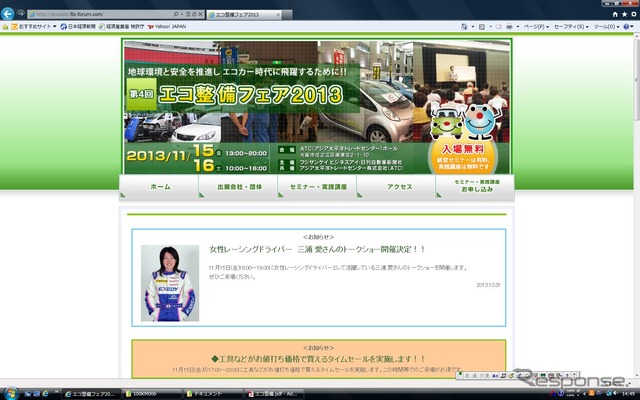Viewport: 640px width, 400px height.
Task: Open the セーフティ(S) dropdown menu
Action: click(x=571, y=27)
